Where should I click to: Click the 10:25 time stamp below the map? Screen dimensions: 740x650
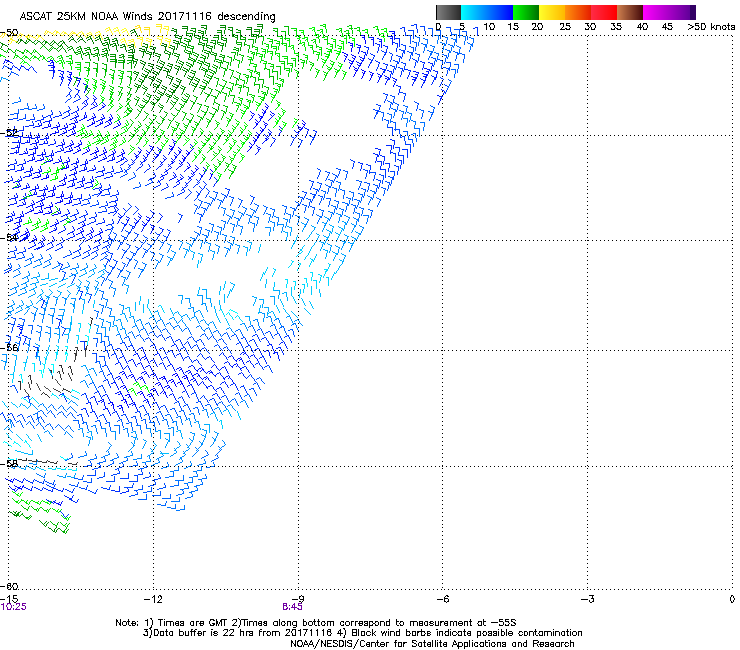[x=13, y=606]
